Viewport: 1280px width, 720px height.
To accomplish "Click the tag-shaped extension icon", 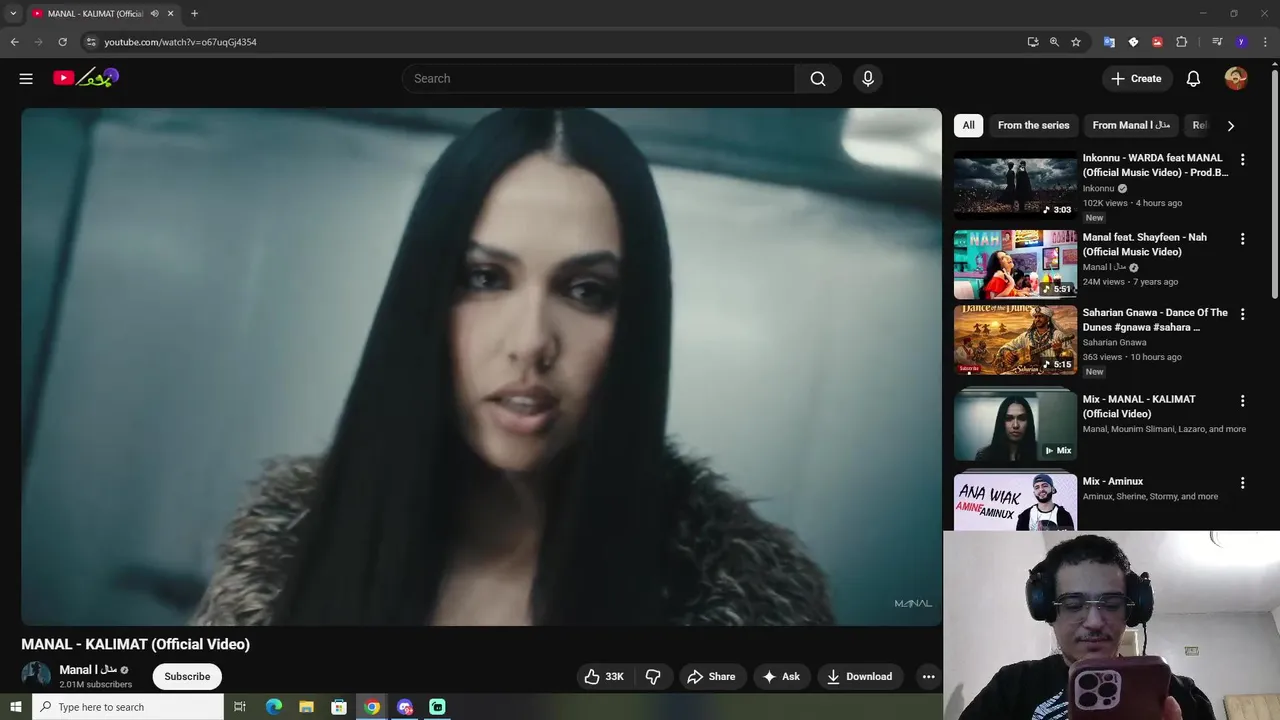I will coord(1133,42).
